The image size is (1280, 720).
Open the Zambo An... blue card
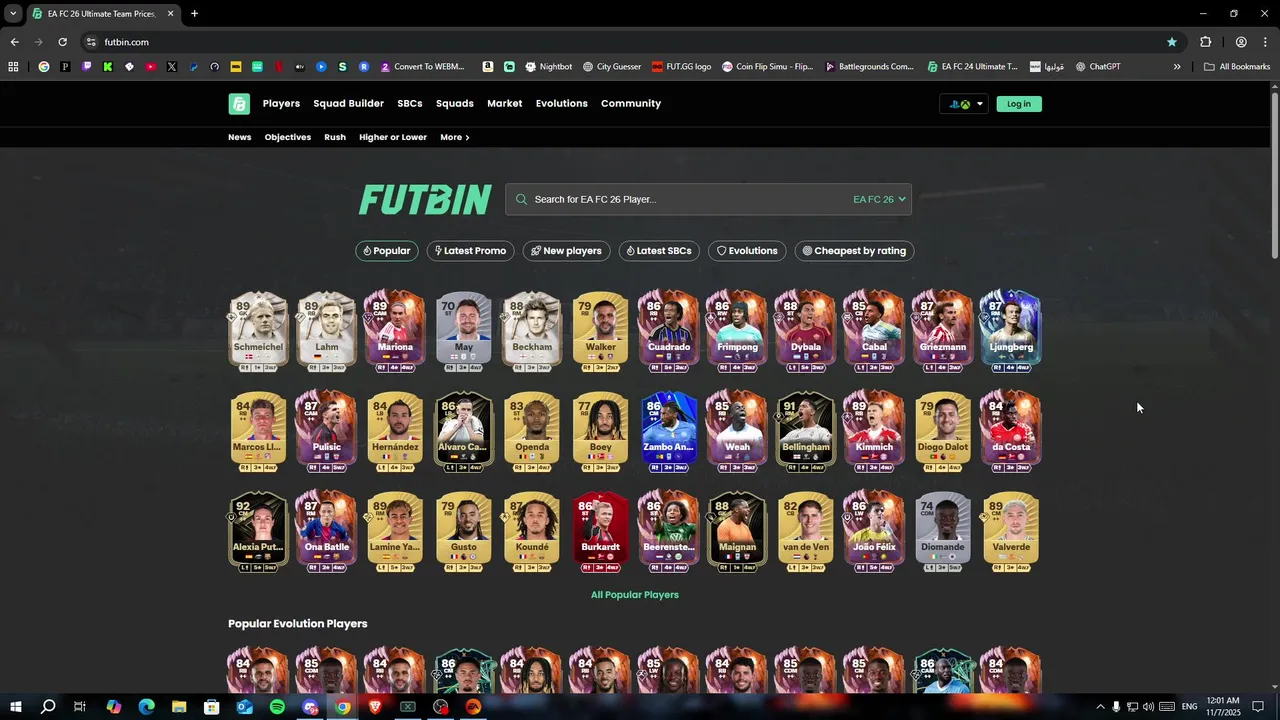pyautogui.click(x=669, y=431)
